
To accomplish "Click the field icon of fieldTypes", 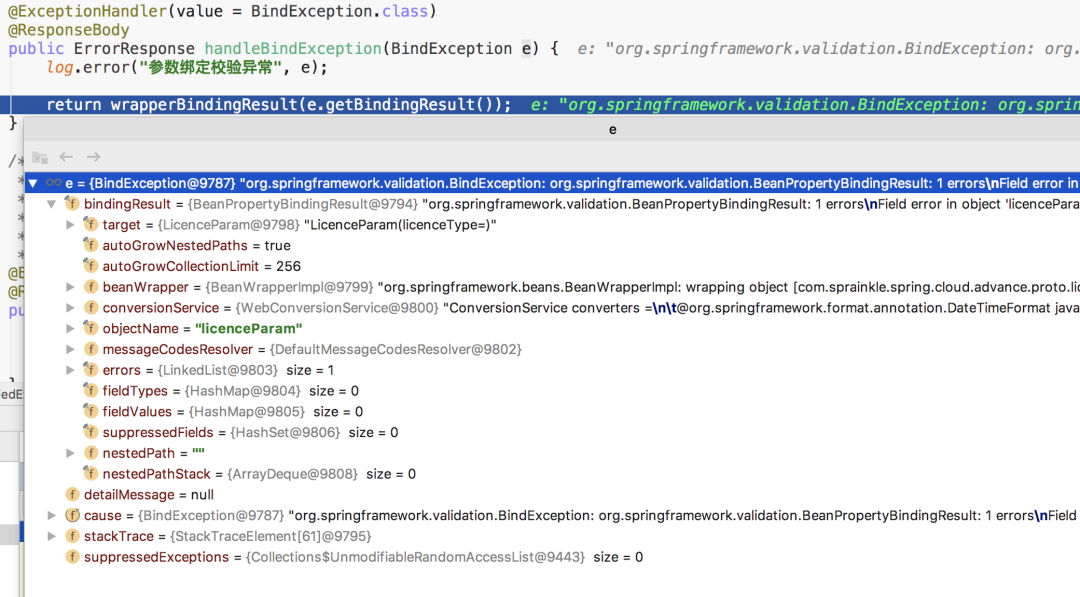I will coord(90,390).
